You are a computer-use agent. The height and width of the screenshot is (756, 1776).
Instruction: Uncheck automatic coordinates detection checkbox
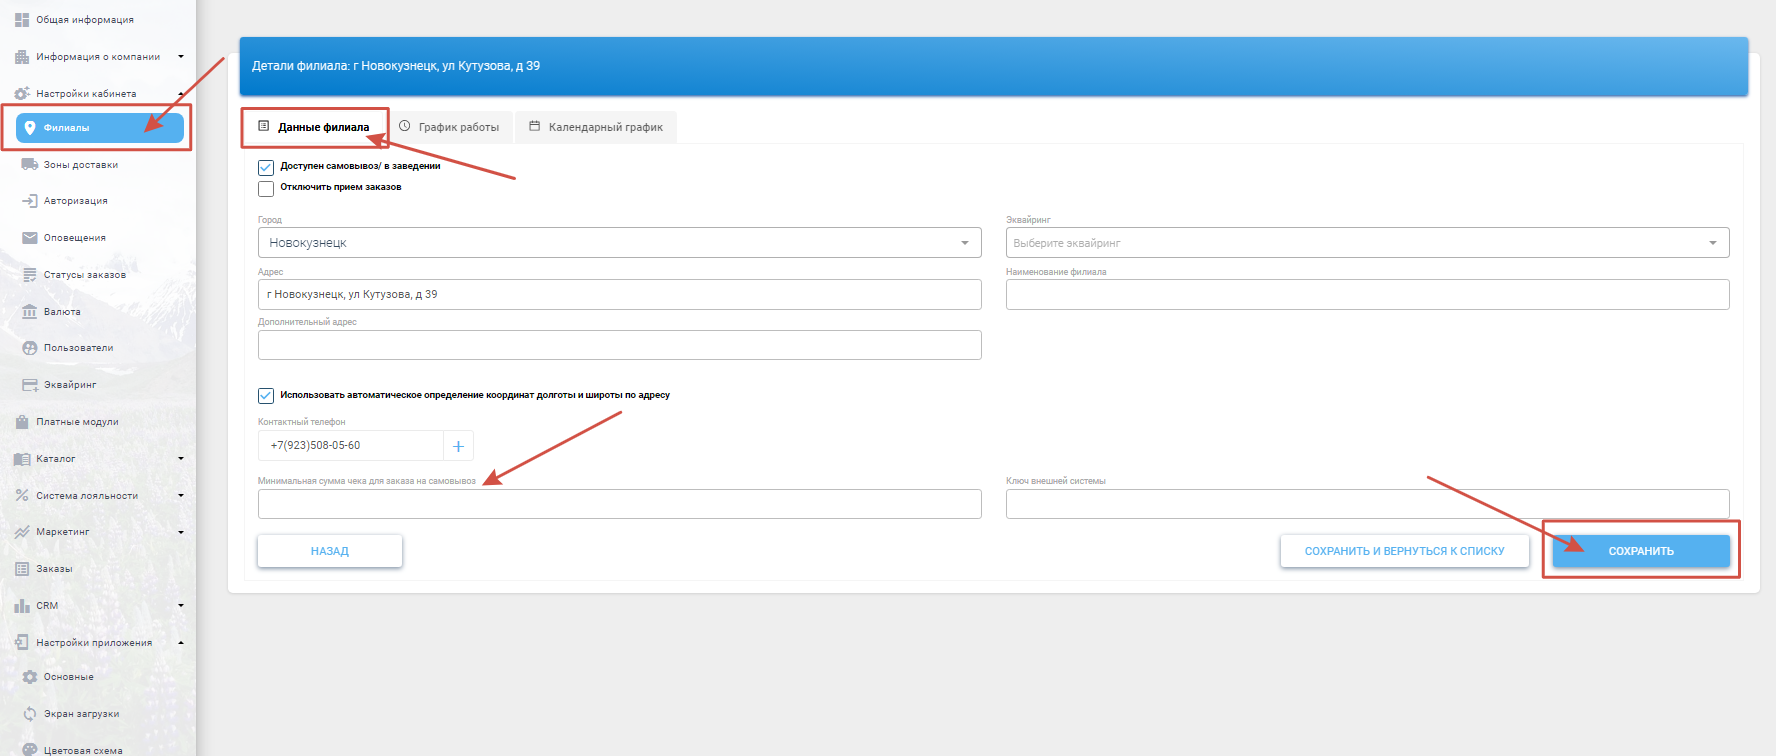click(x=266, y=396)
